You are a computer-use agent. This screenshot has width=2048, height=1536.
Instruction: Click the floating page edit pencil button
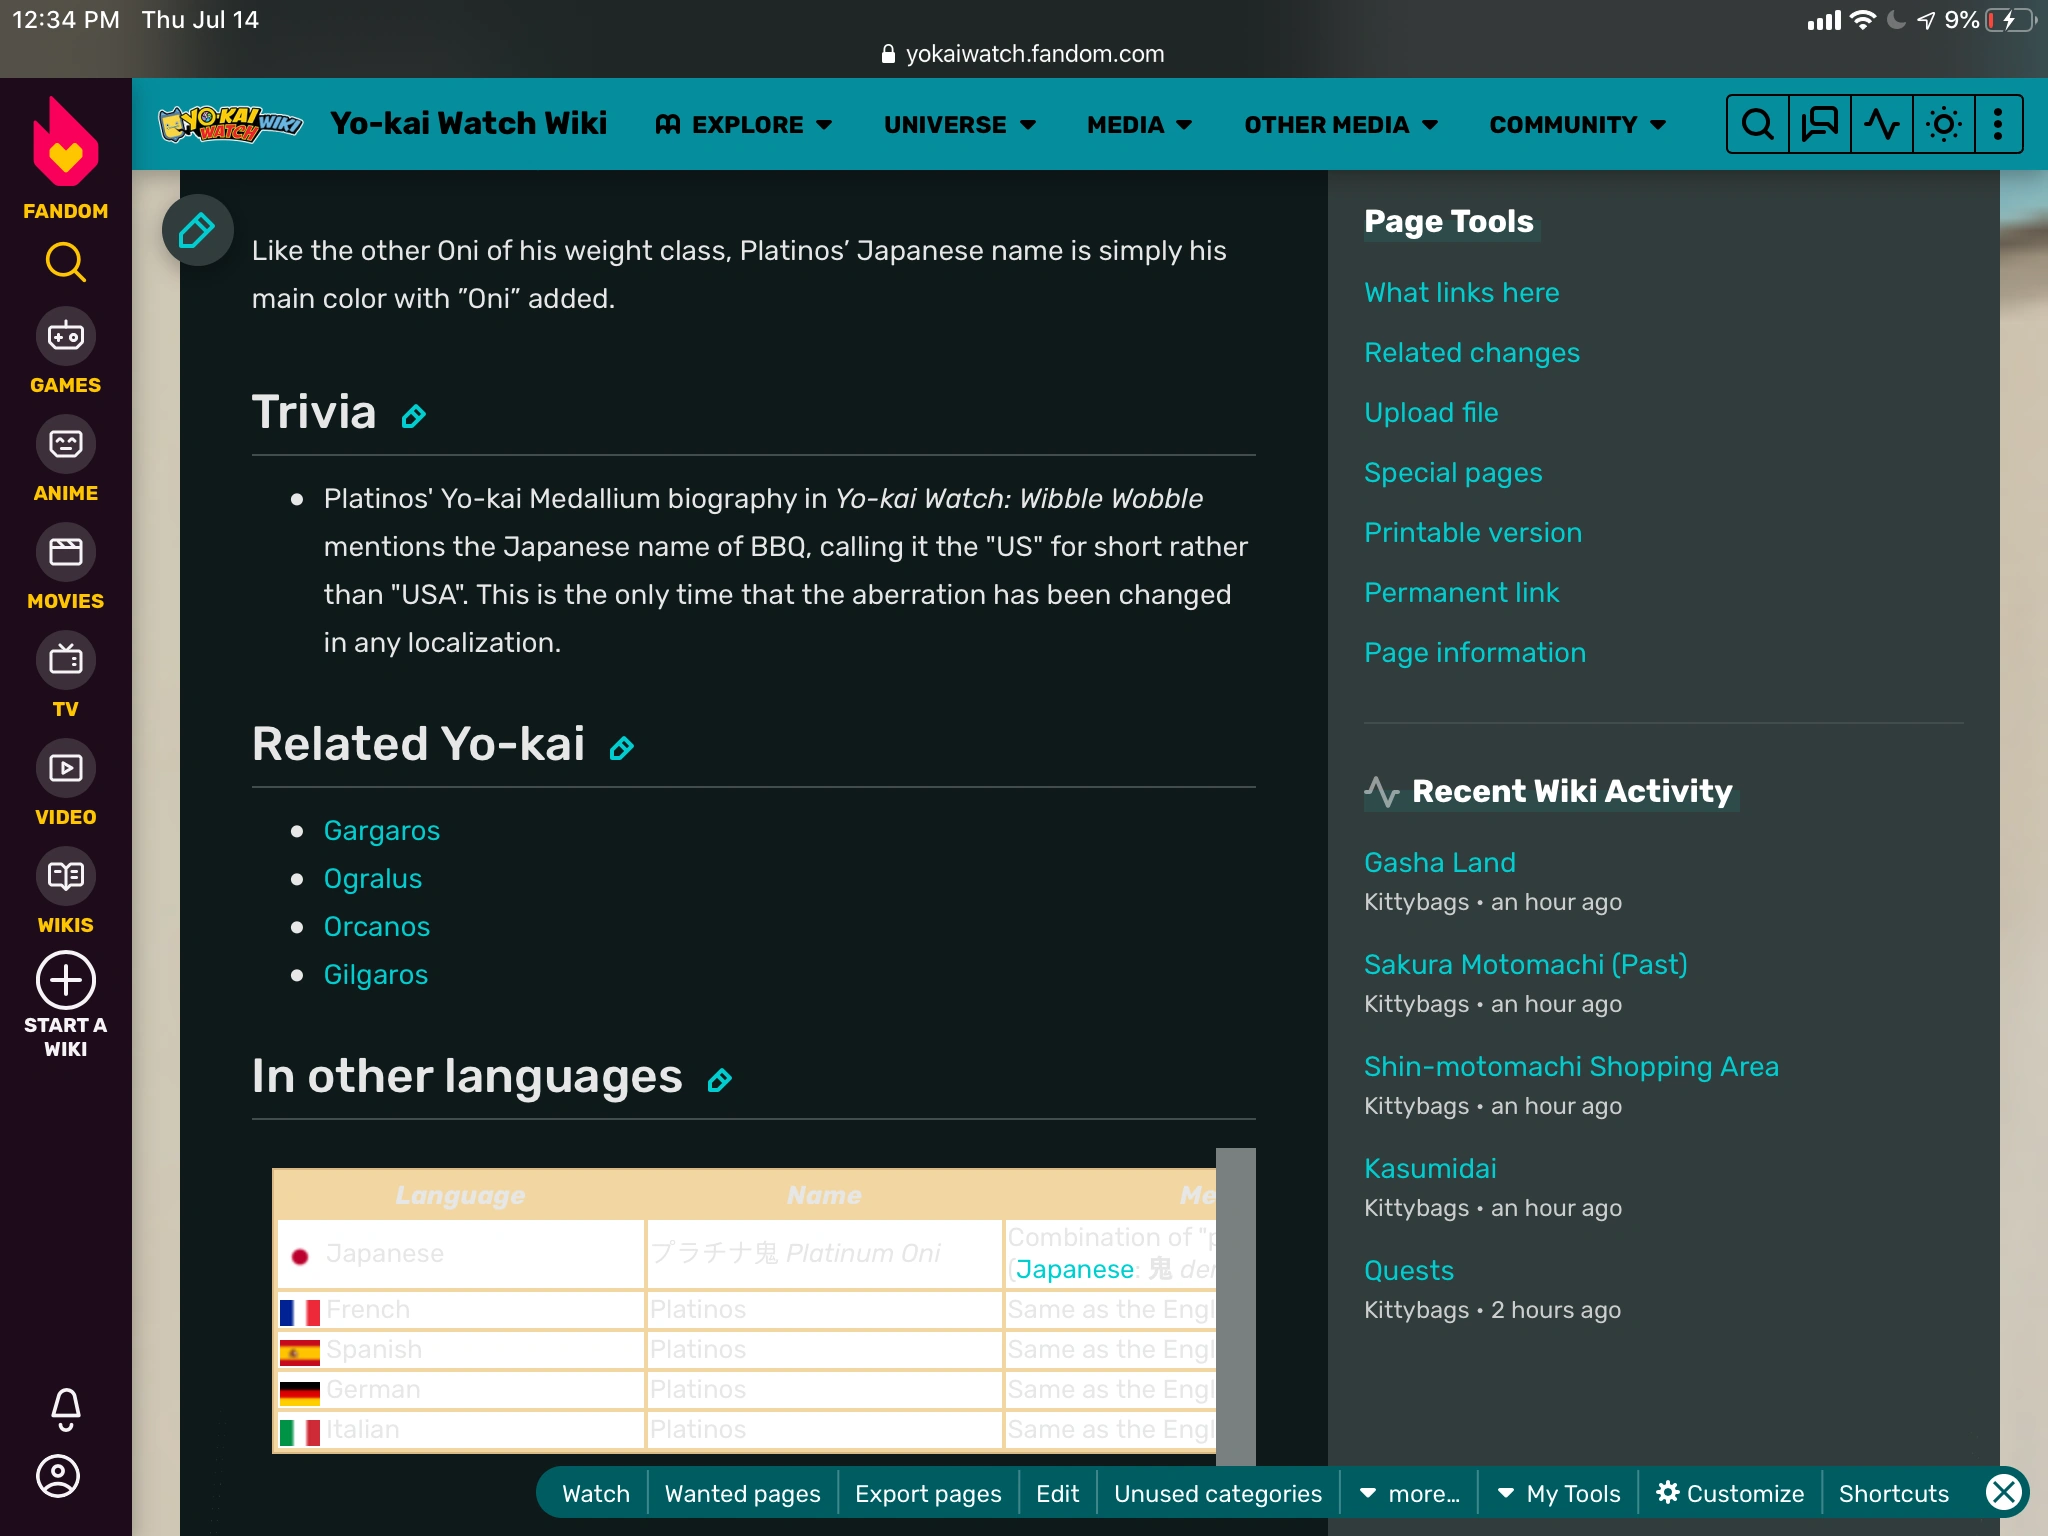pos(197,230)
